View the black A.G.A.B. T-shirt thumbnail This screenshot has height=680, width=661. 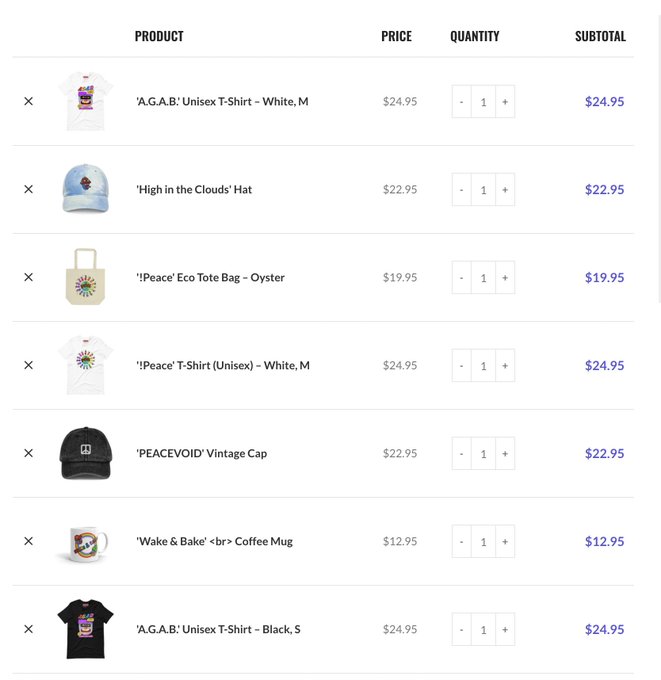(x=85, y=629)
